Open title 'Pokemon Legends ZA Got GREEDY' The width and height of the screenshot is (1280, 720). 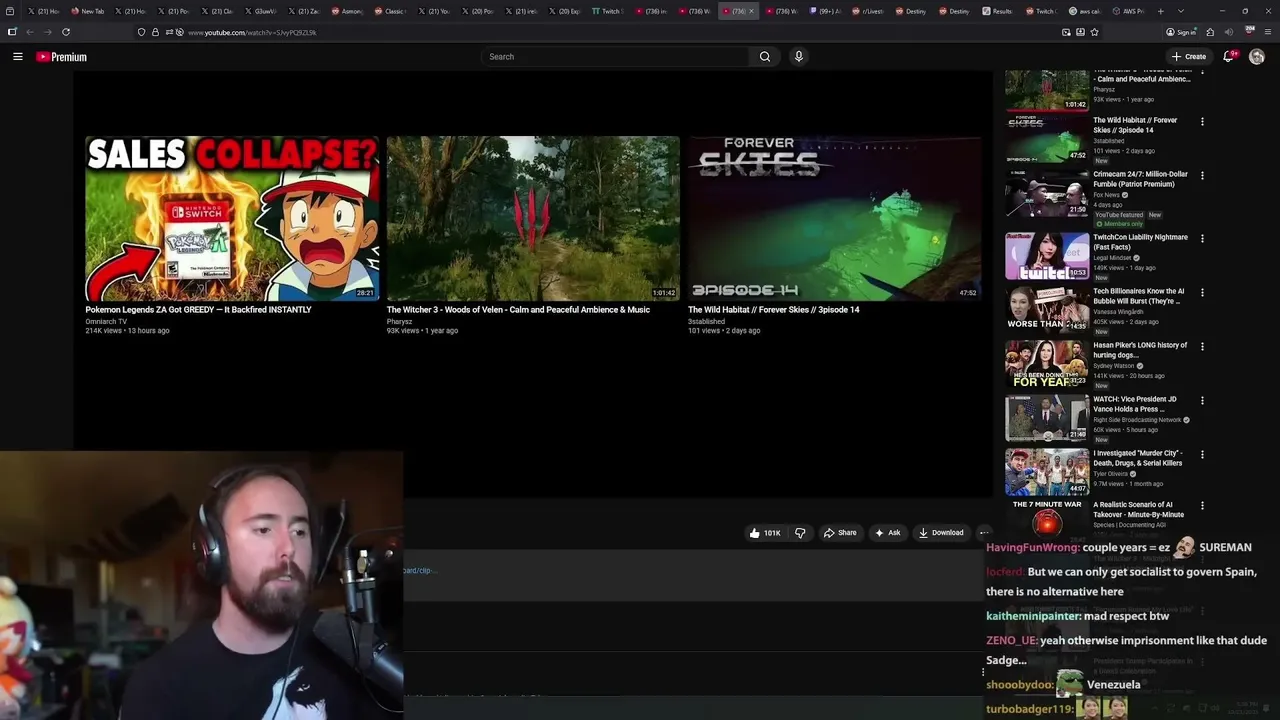tap(198, 310)
